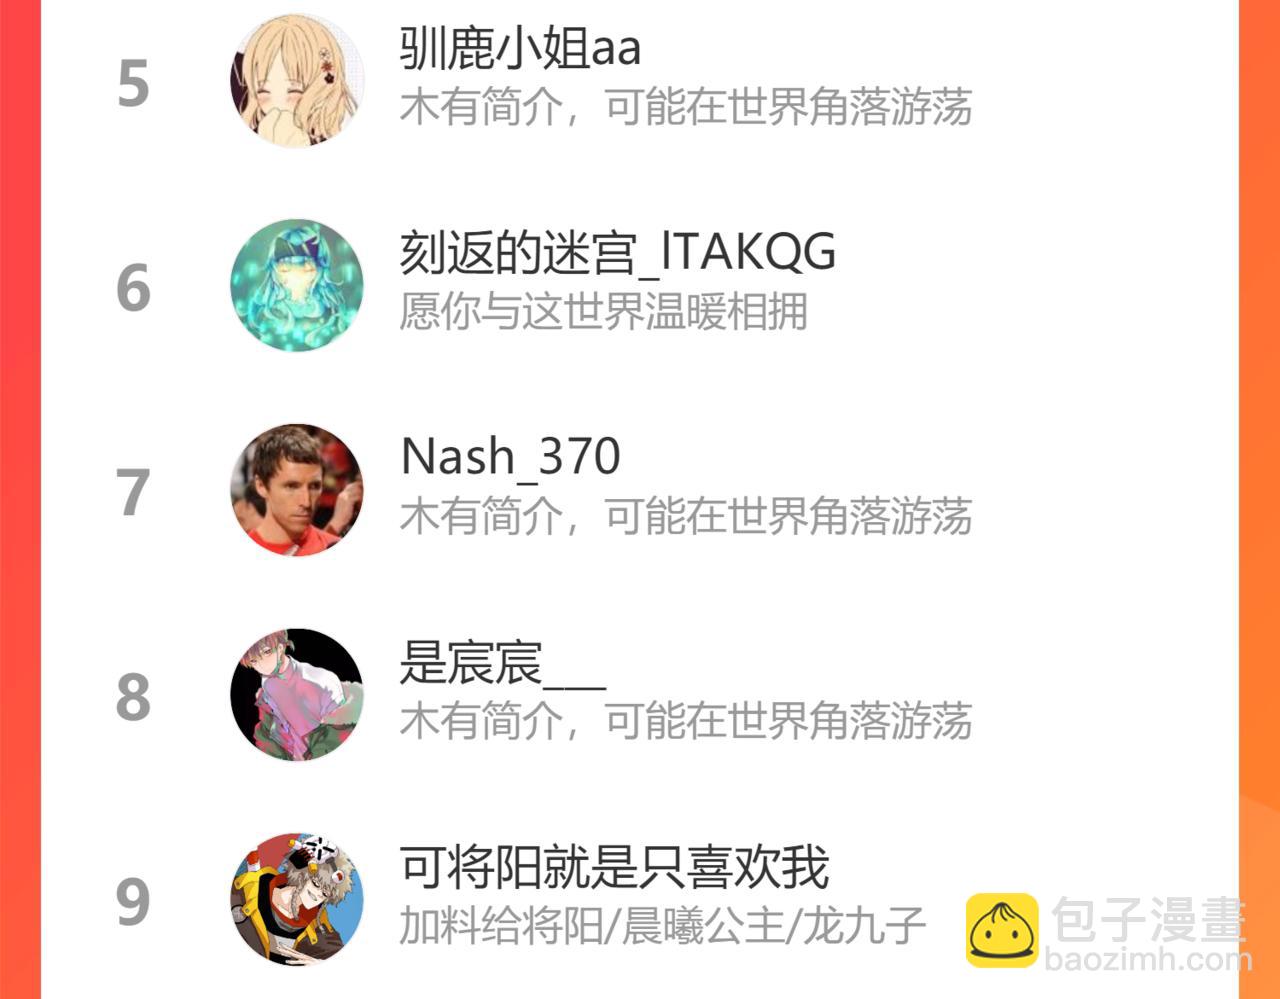Image resolution: width=1280 pixels, height=999 pixels.
Task: Select the rank number 9 entry
Action: click(x=133, y=902)
